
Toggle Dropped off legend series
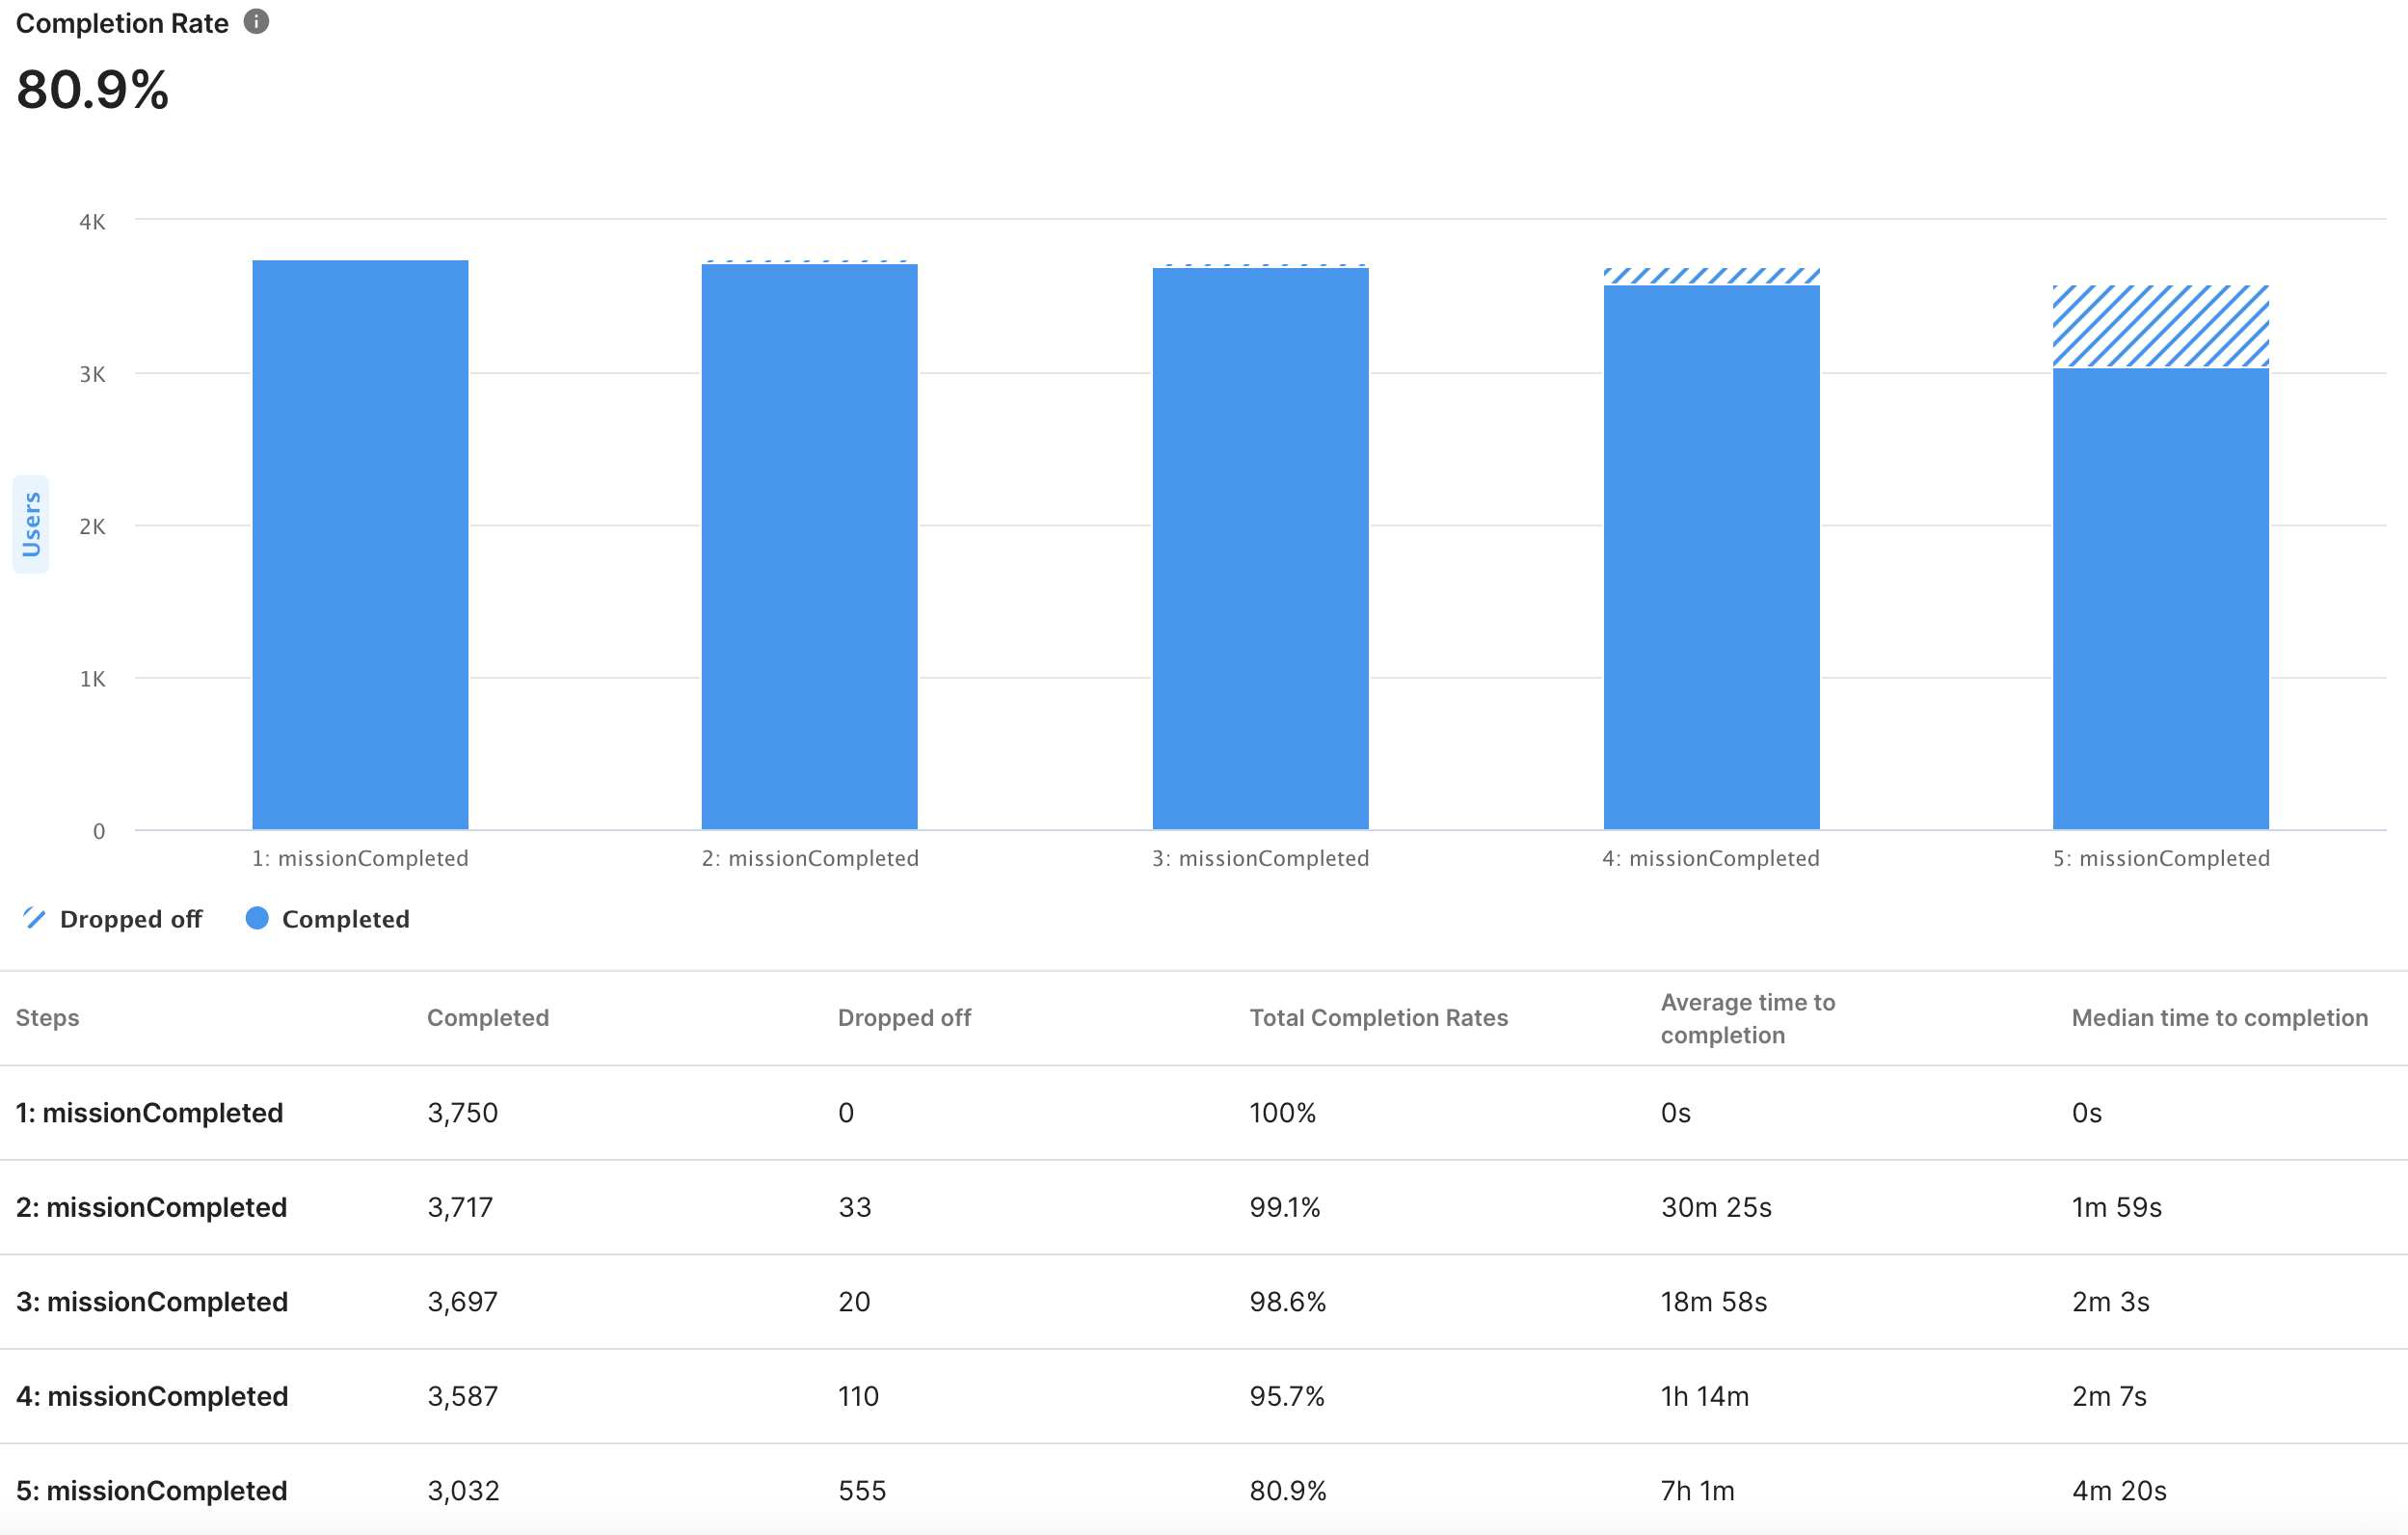(x=130, y=919)
